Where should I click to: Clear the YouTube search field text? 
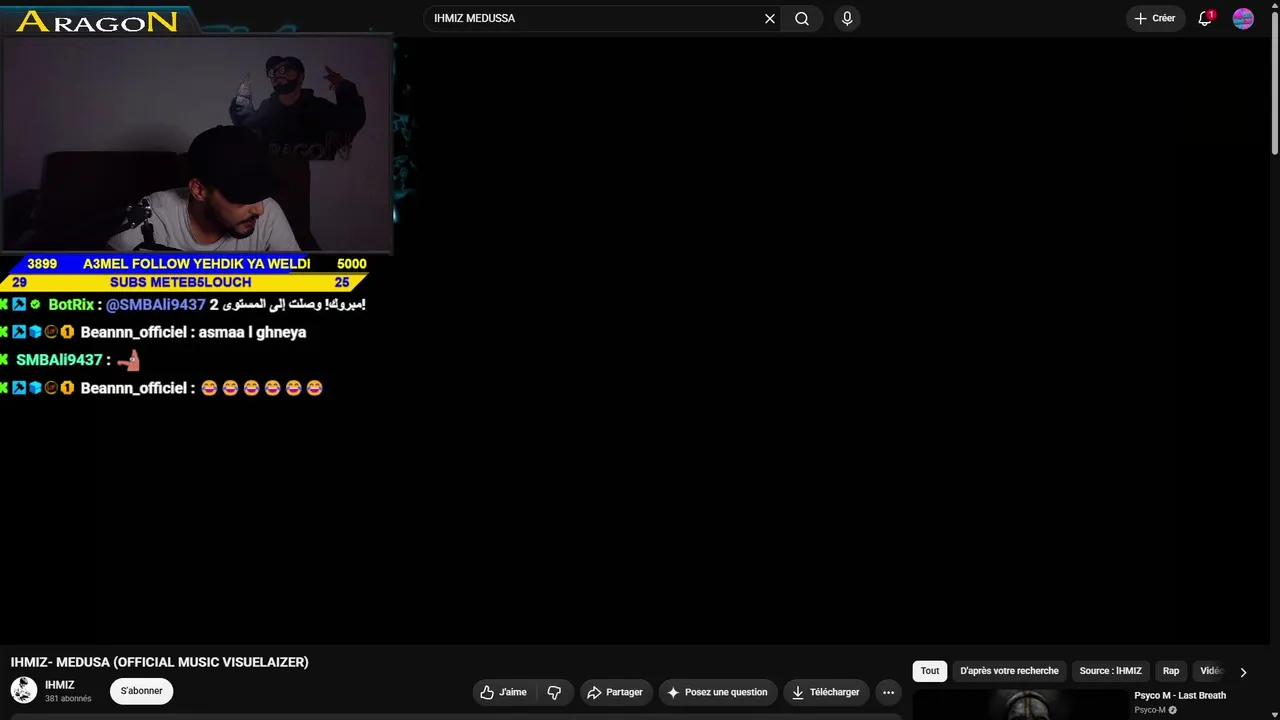click(x=770, y=18)
